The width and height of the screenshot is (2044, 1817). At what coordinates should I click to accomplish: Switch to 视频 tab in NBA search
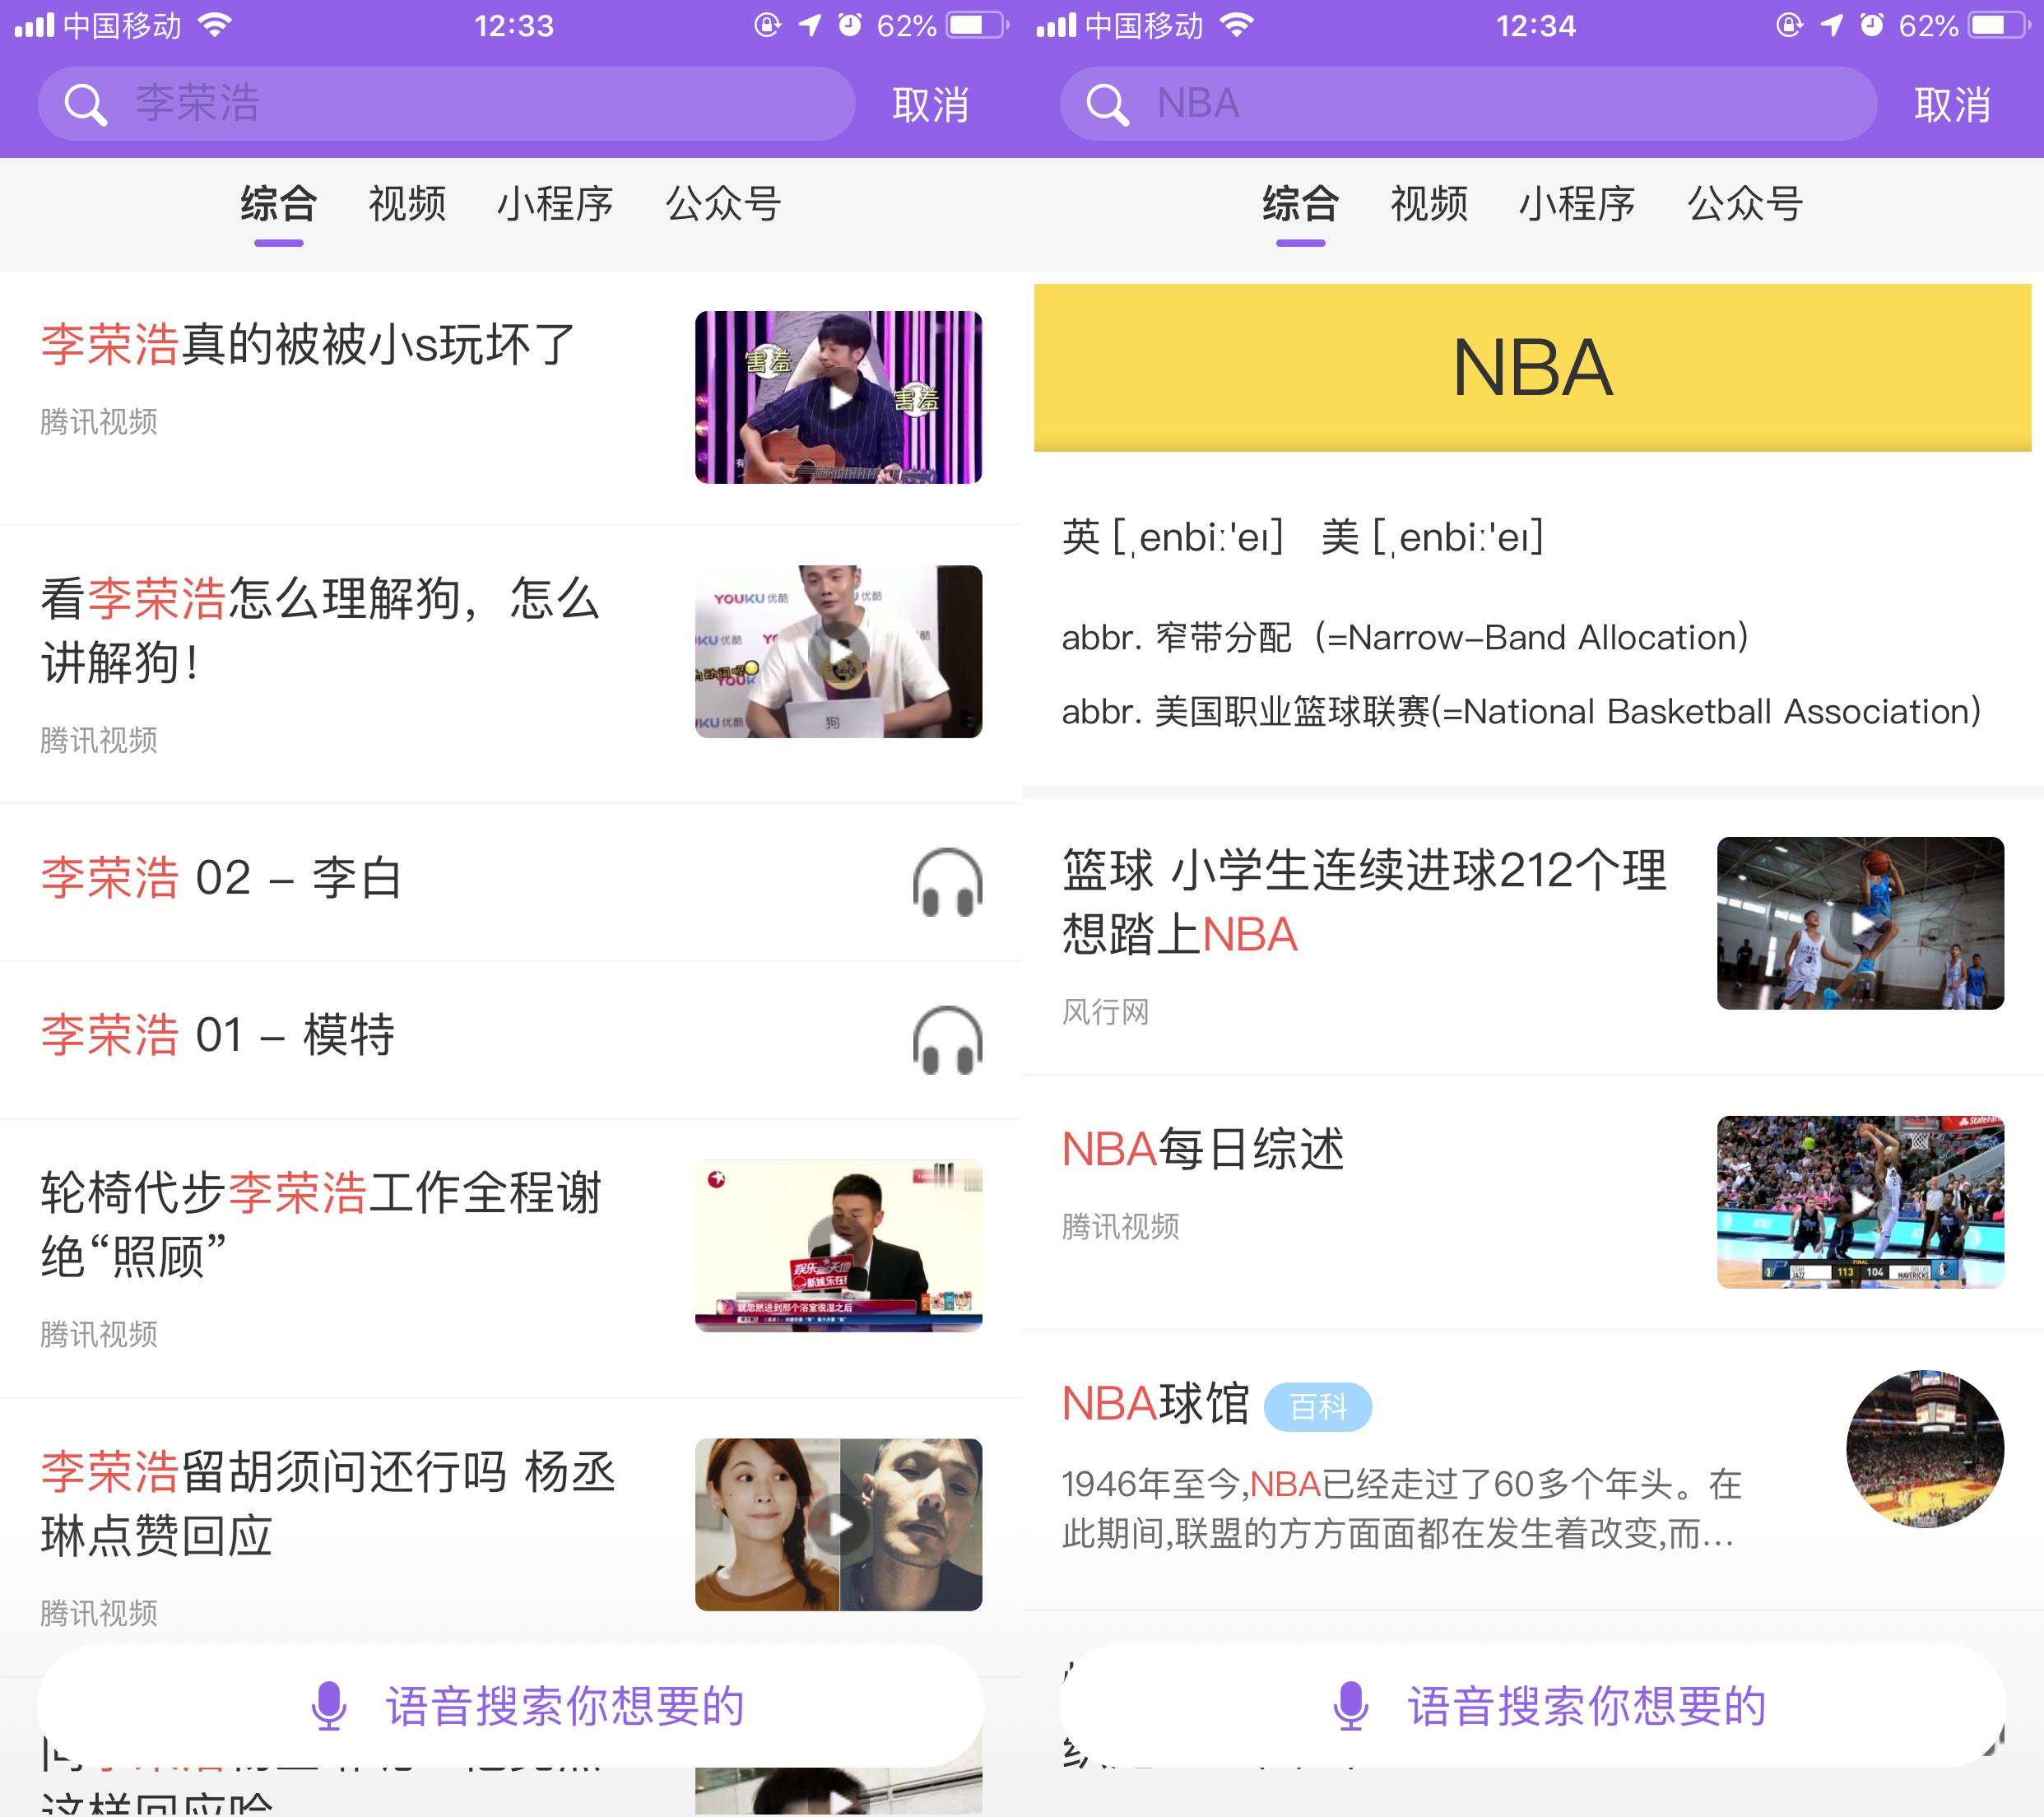(x=1429, y=204)
